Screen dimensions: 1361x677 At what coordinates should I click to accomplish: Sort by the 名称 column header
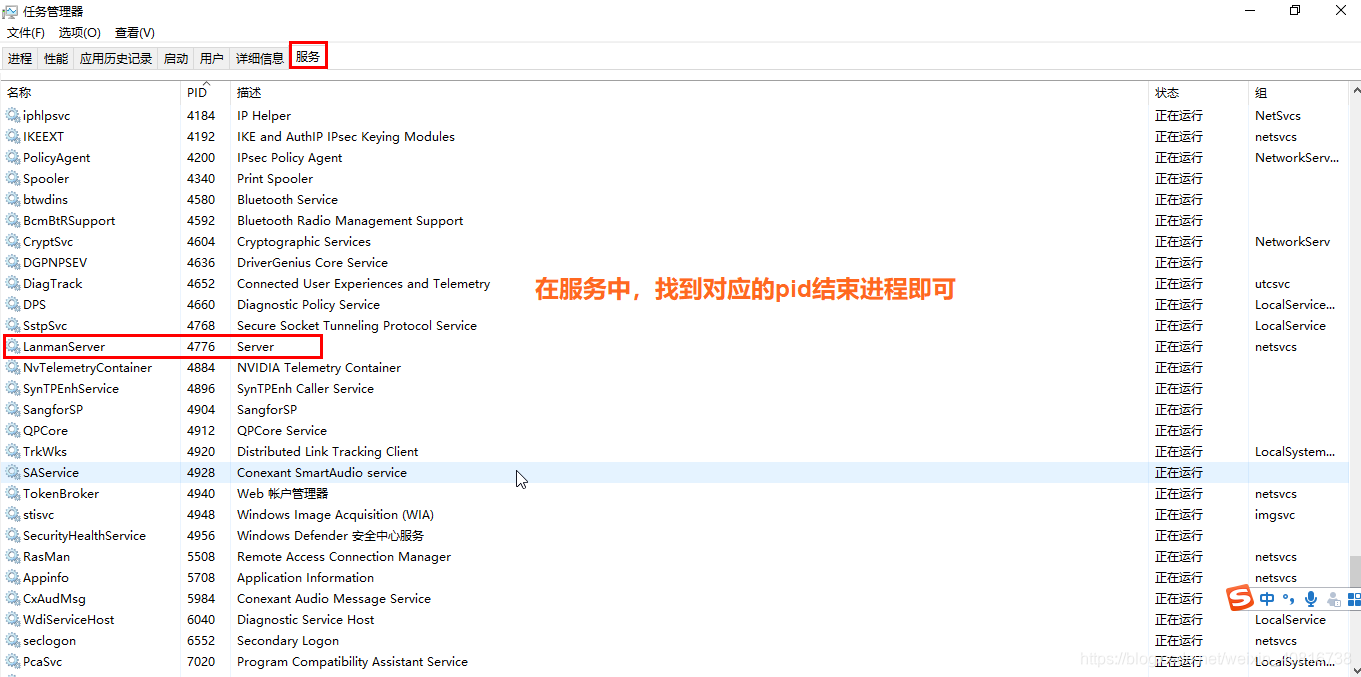[x=90, y=92]
